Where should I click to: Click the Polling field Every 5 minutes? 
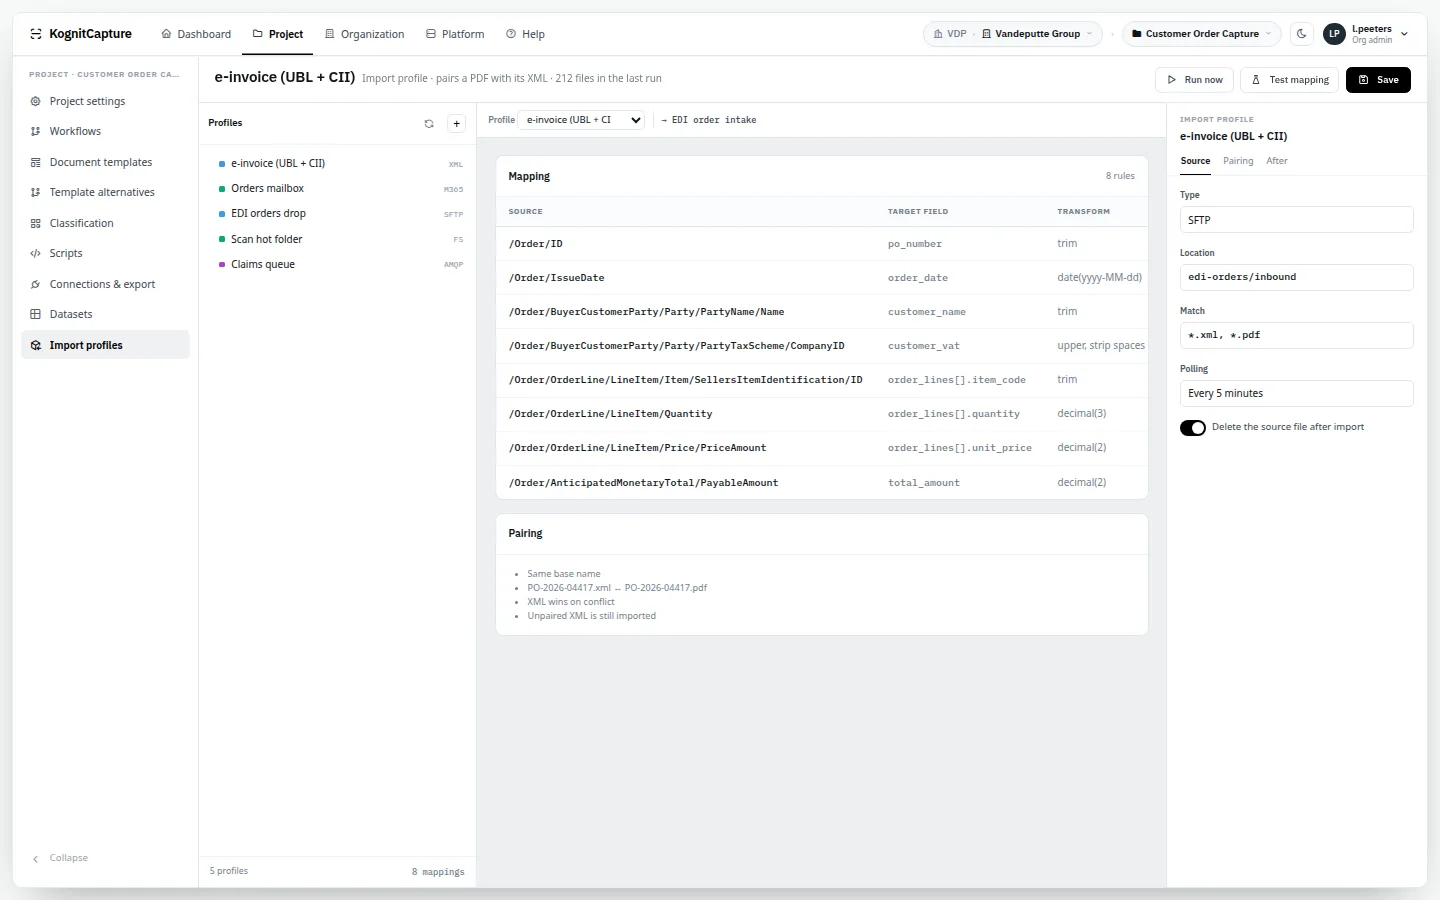[x=1296, y=393]
